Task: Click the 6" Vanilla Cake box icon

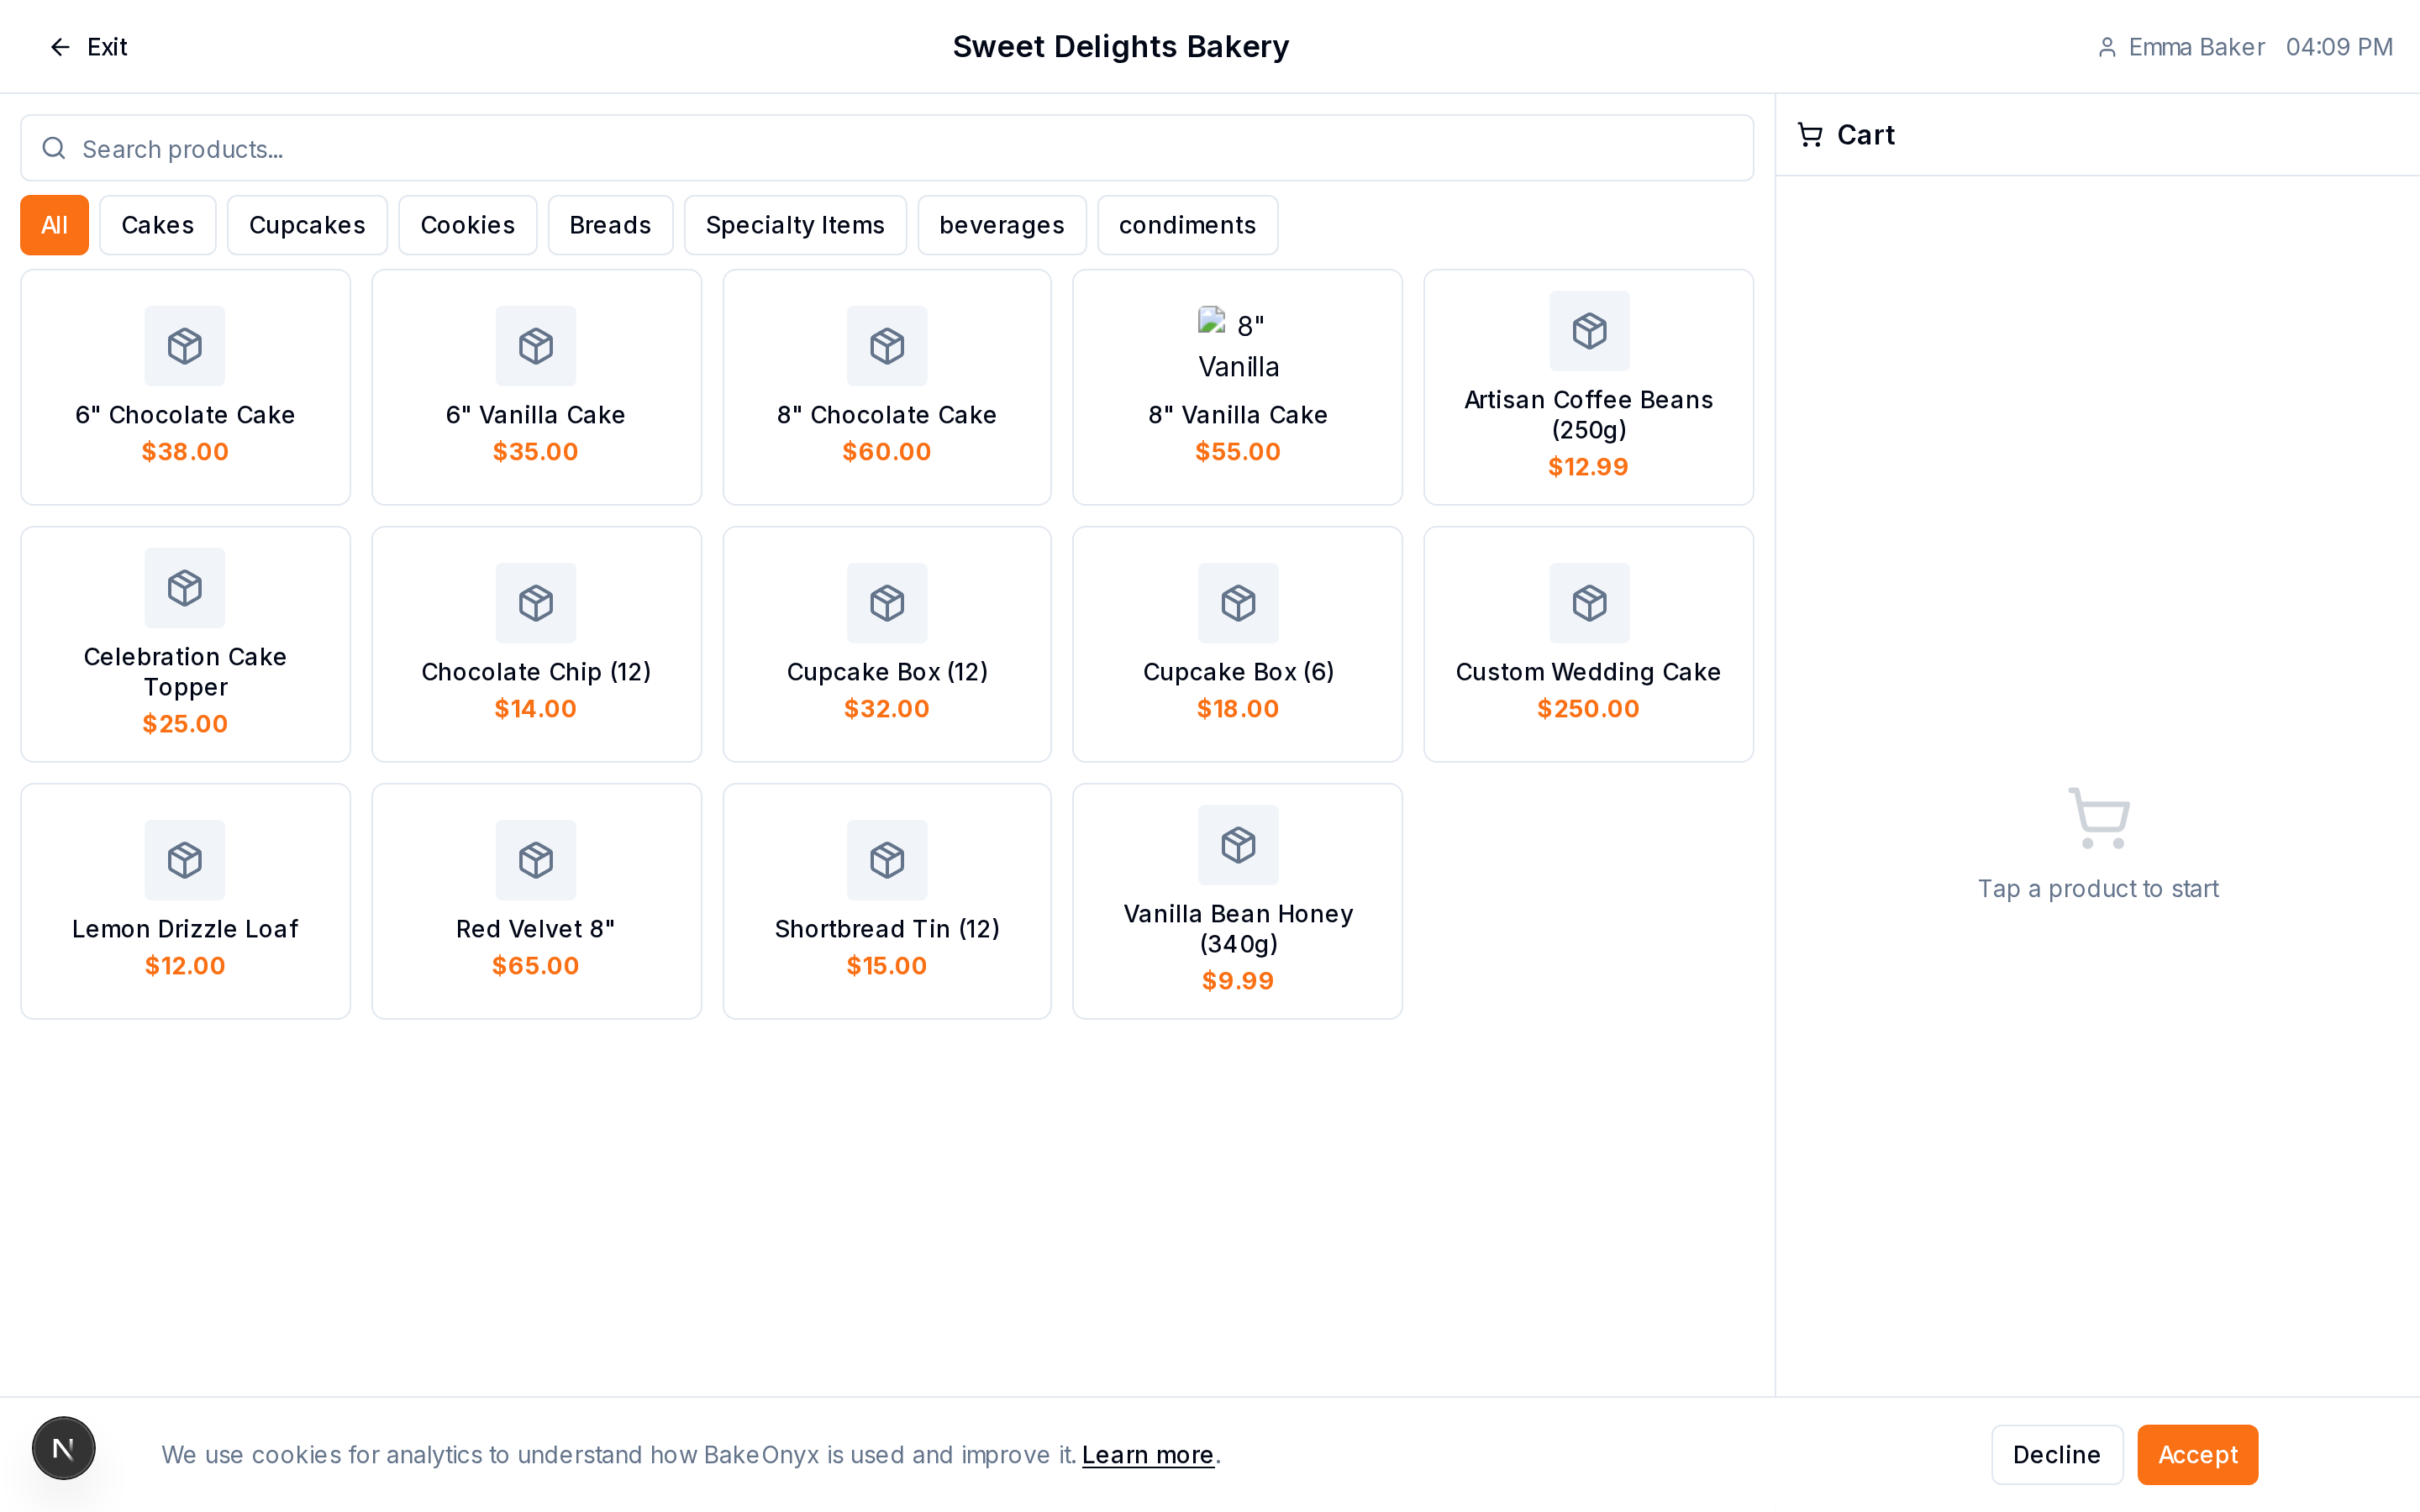Action: pos(536,346)
